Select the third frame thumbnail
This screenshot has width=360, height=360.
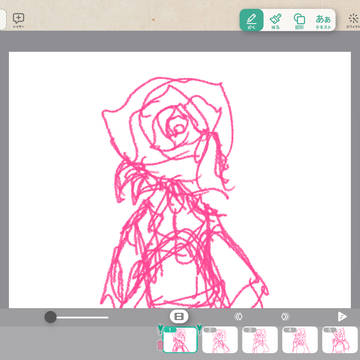(260, 340)
